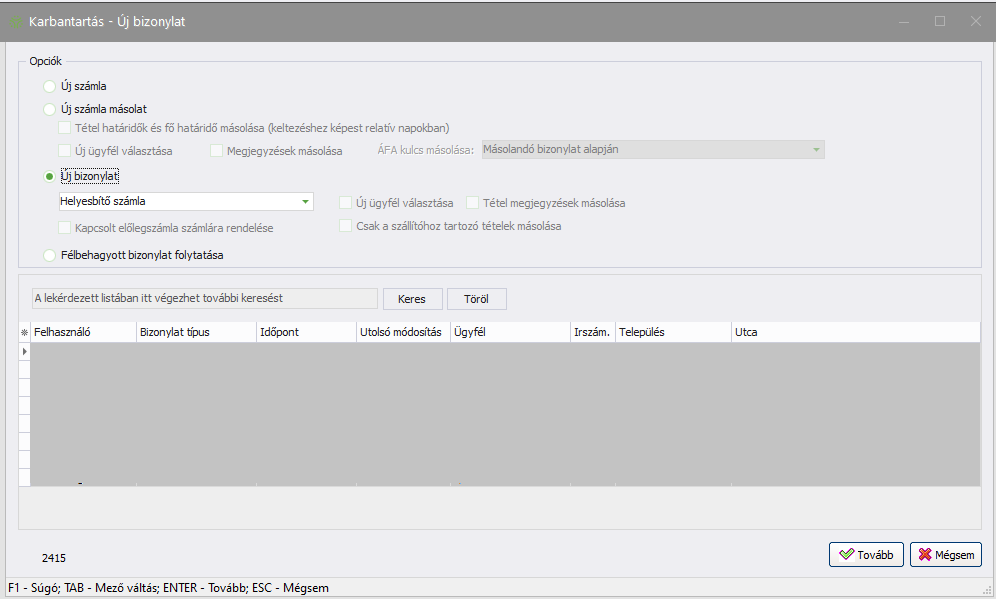
Task: Click the Keres search button
Action: click(x=412, y=299)
